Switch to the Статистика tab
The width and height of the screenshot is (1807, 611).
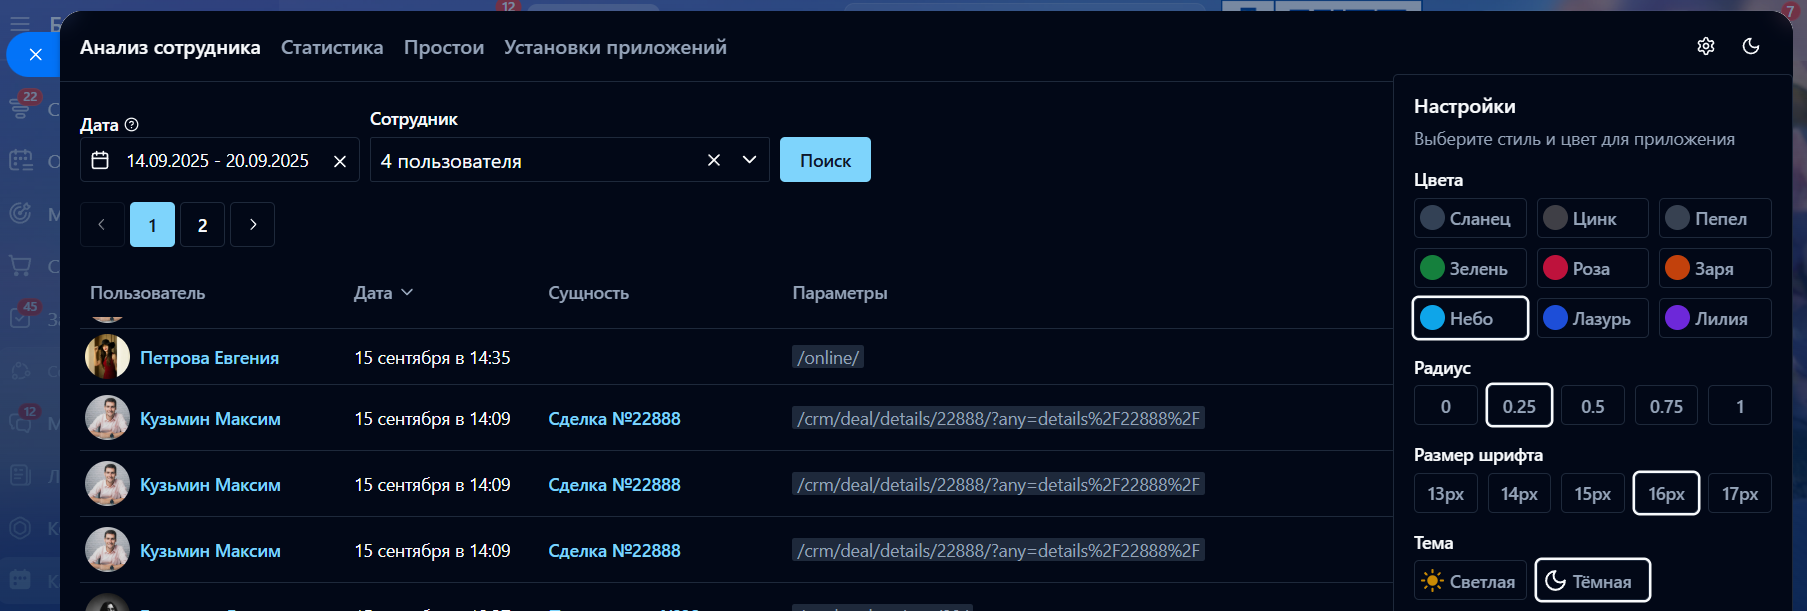332,47
